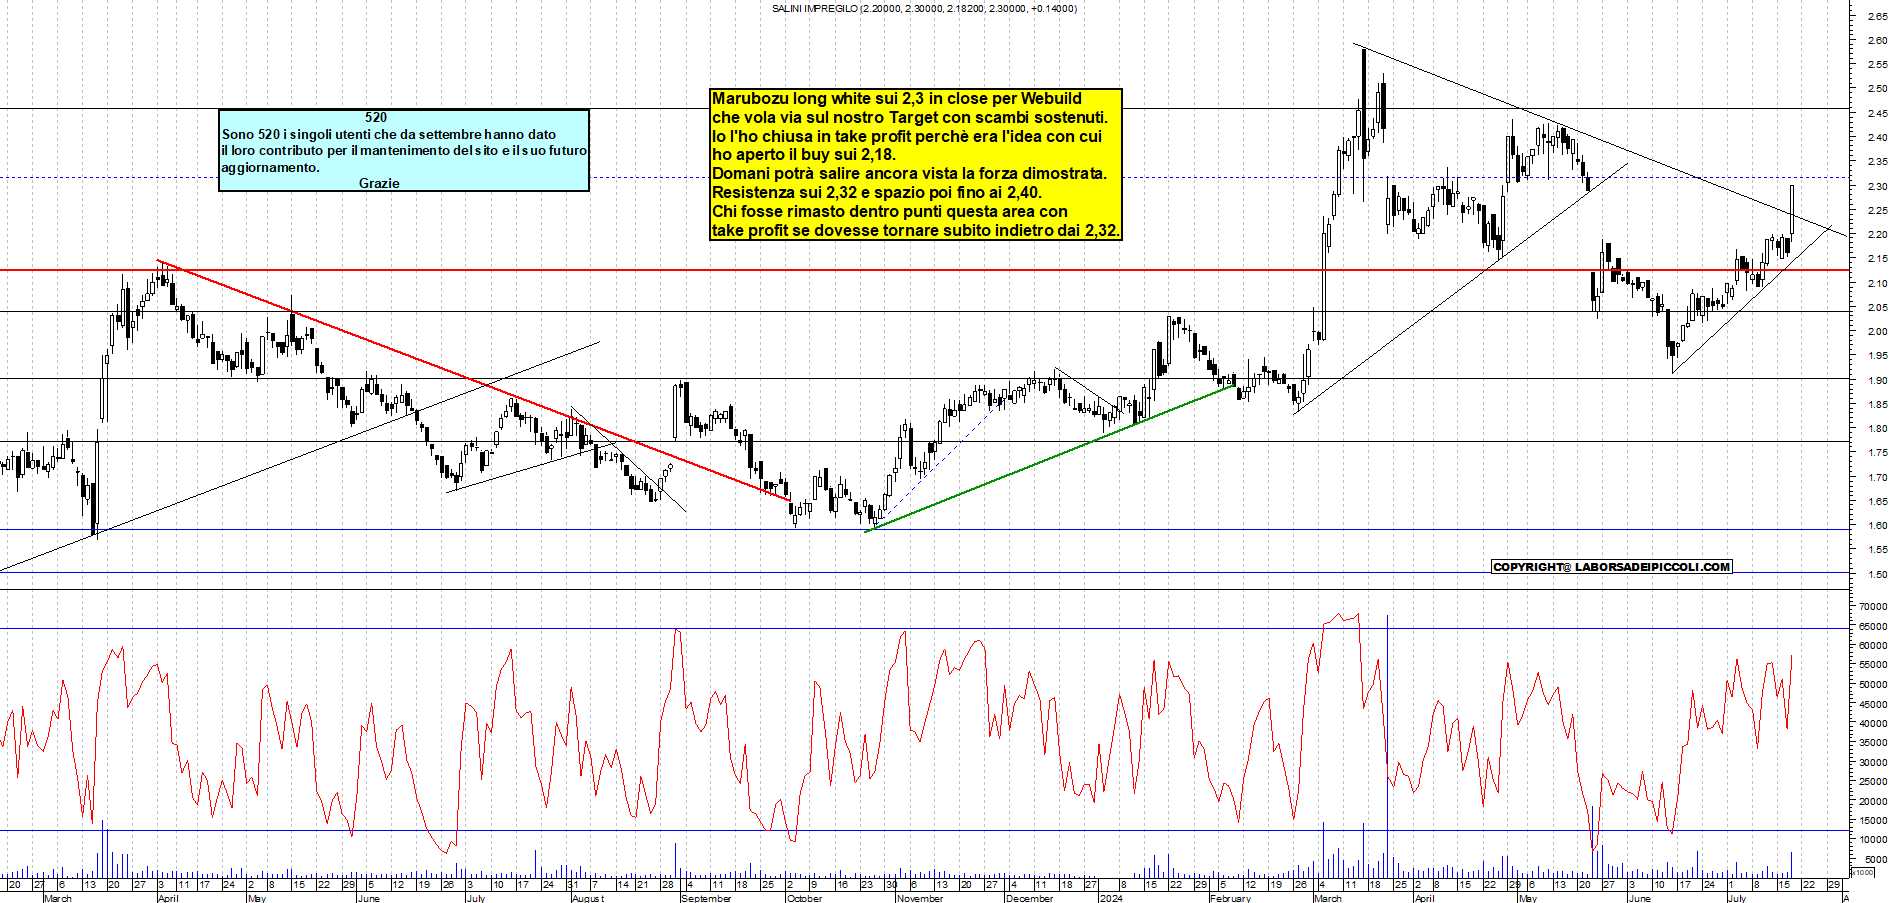Select the October month label

pyautogui.click(x=804, y=898)
